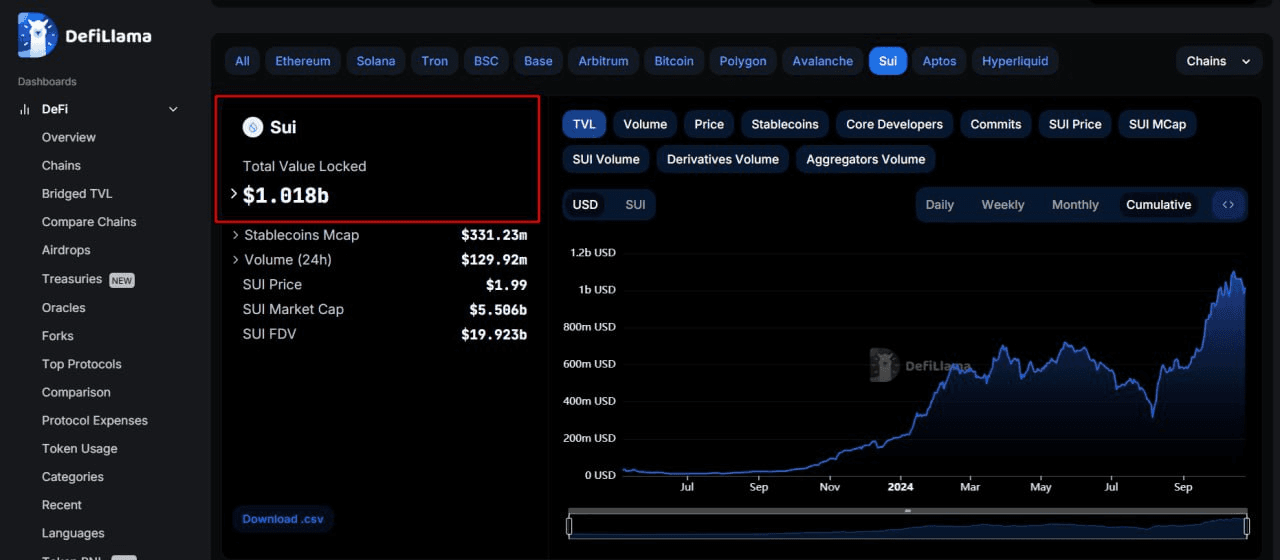This screenshot has width=1280, height=560.
Task: Click the DeFi bar-chart icon in sidebar
Action: pos(24,109)
